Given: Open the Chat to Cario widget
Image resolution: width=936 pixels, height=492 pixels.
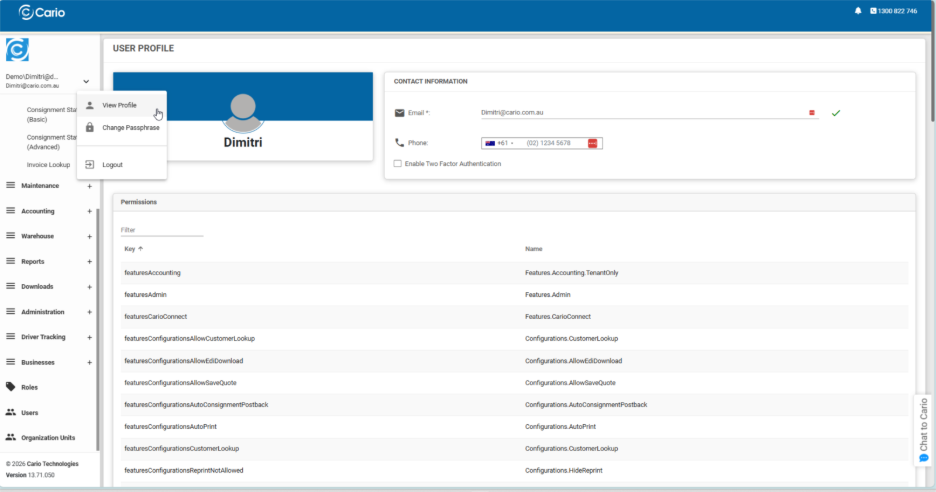Looking at the screenshot, I should click(924, 430).
